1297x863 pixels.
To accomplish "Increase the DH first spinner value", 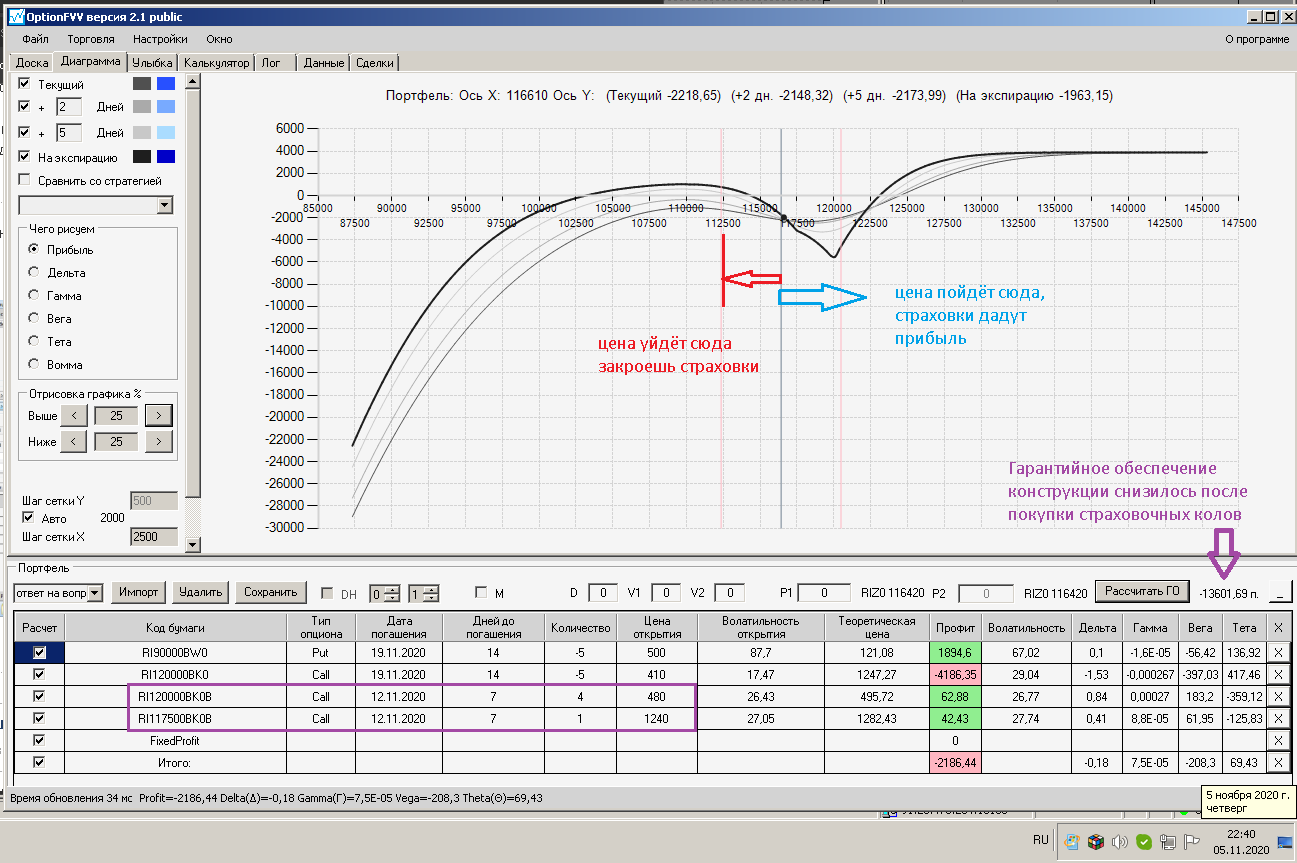I will (392, 588).
